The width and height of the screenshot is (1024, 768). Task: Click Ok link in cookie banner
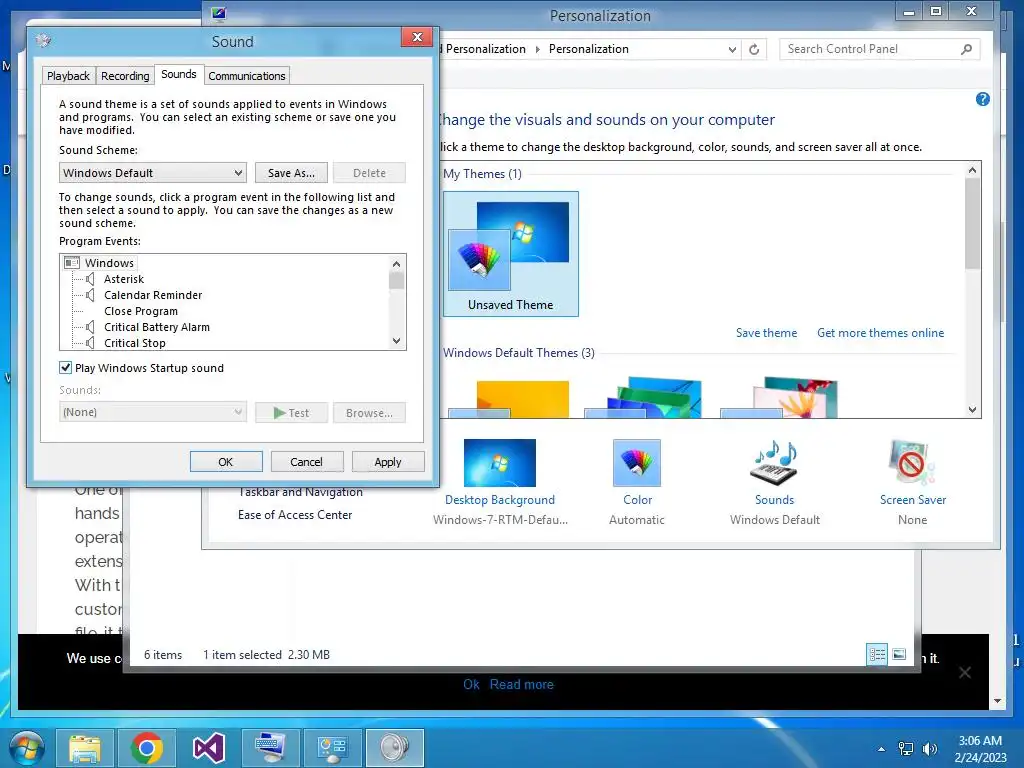[472, 684]
